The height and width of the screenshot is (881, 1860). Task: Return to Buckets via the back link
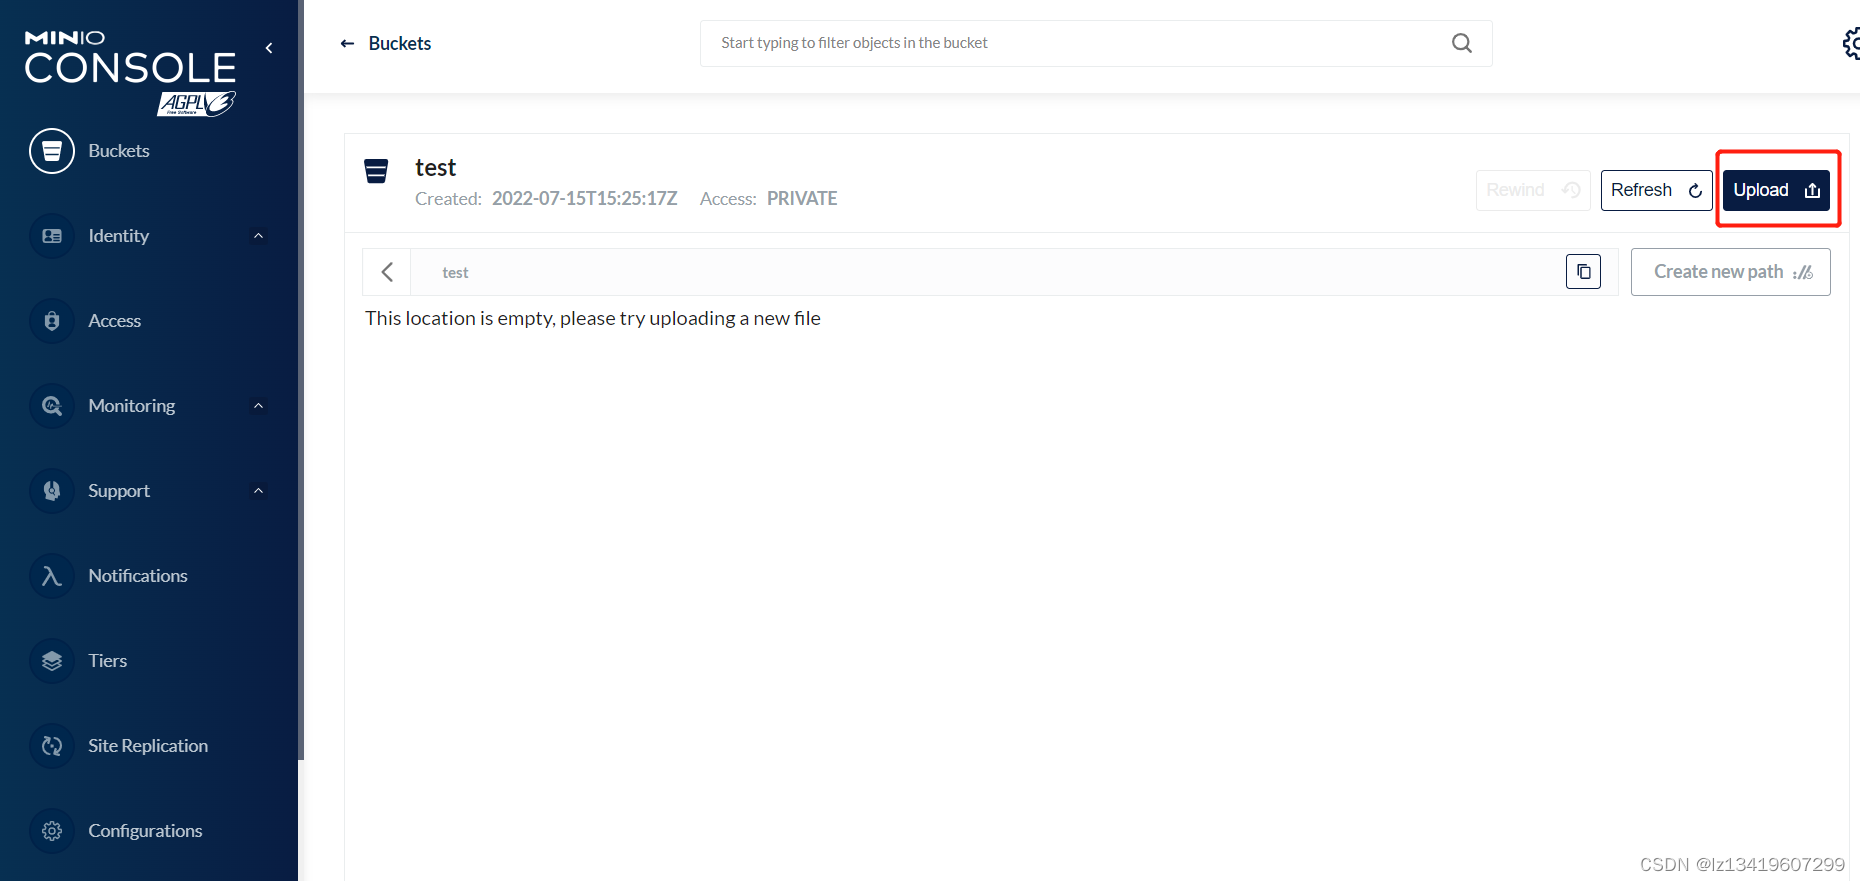[x=386, y=43]
